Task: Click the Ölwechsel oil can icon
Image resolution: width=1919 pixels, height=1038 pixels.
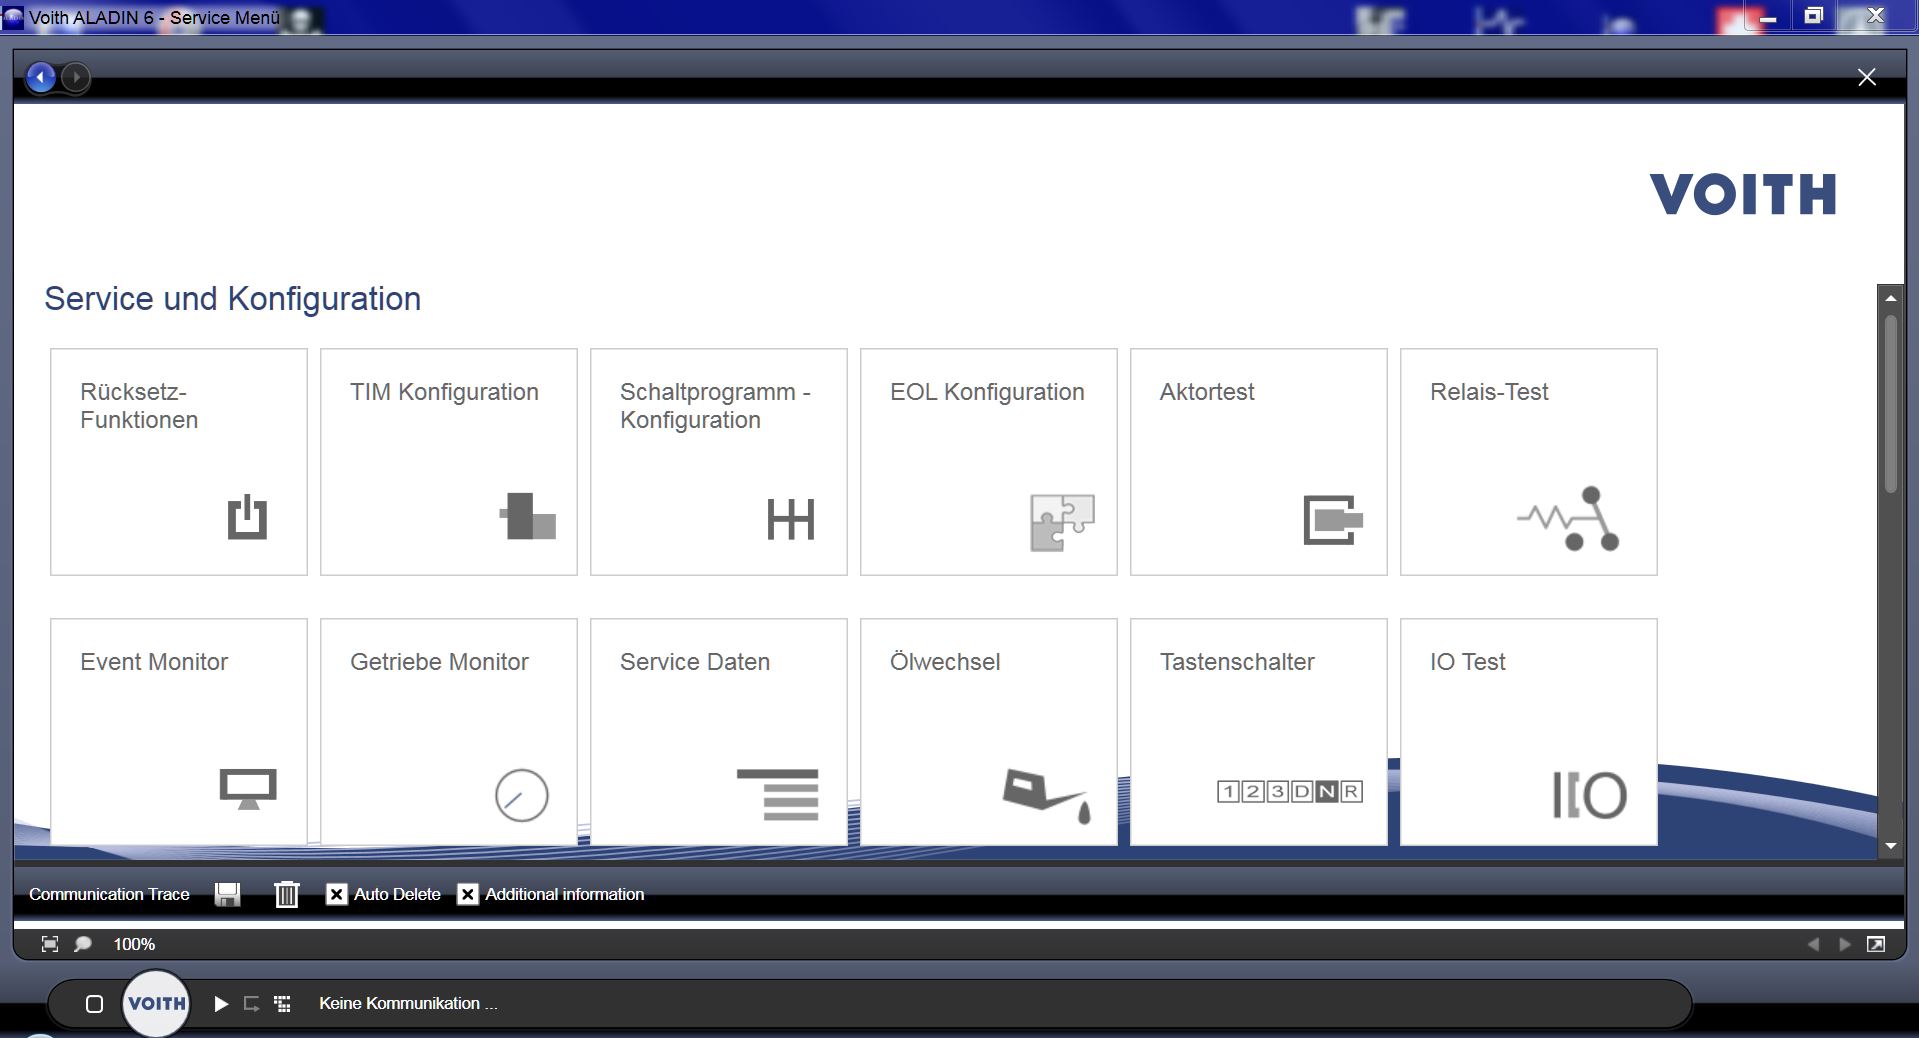Action: pyautogui.click(x=1047, y=796)
